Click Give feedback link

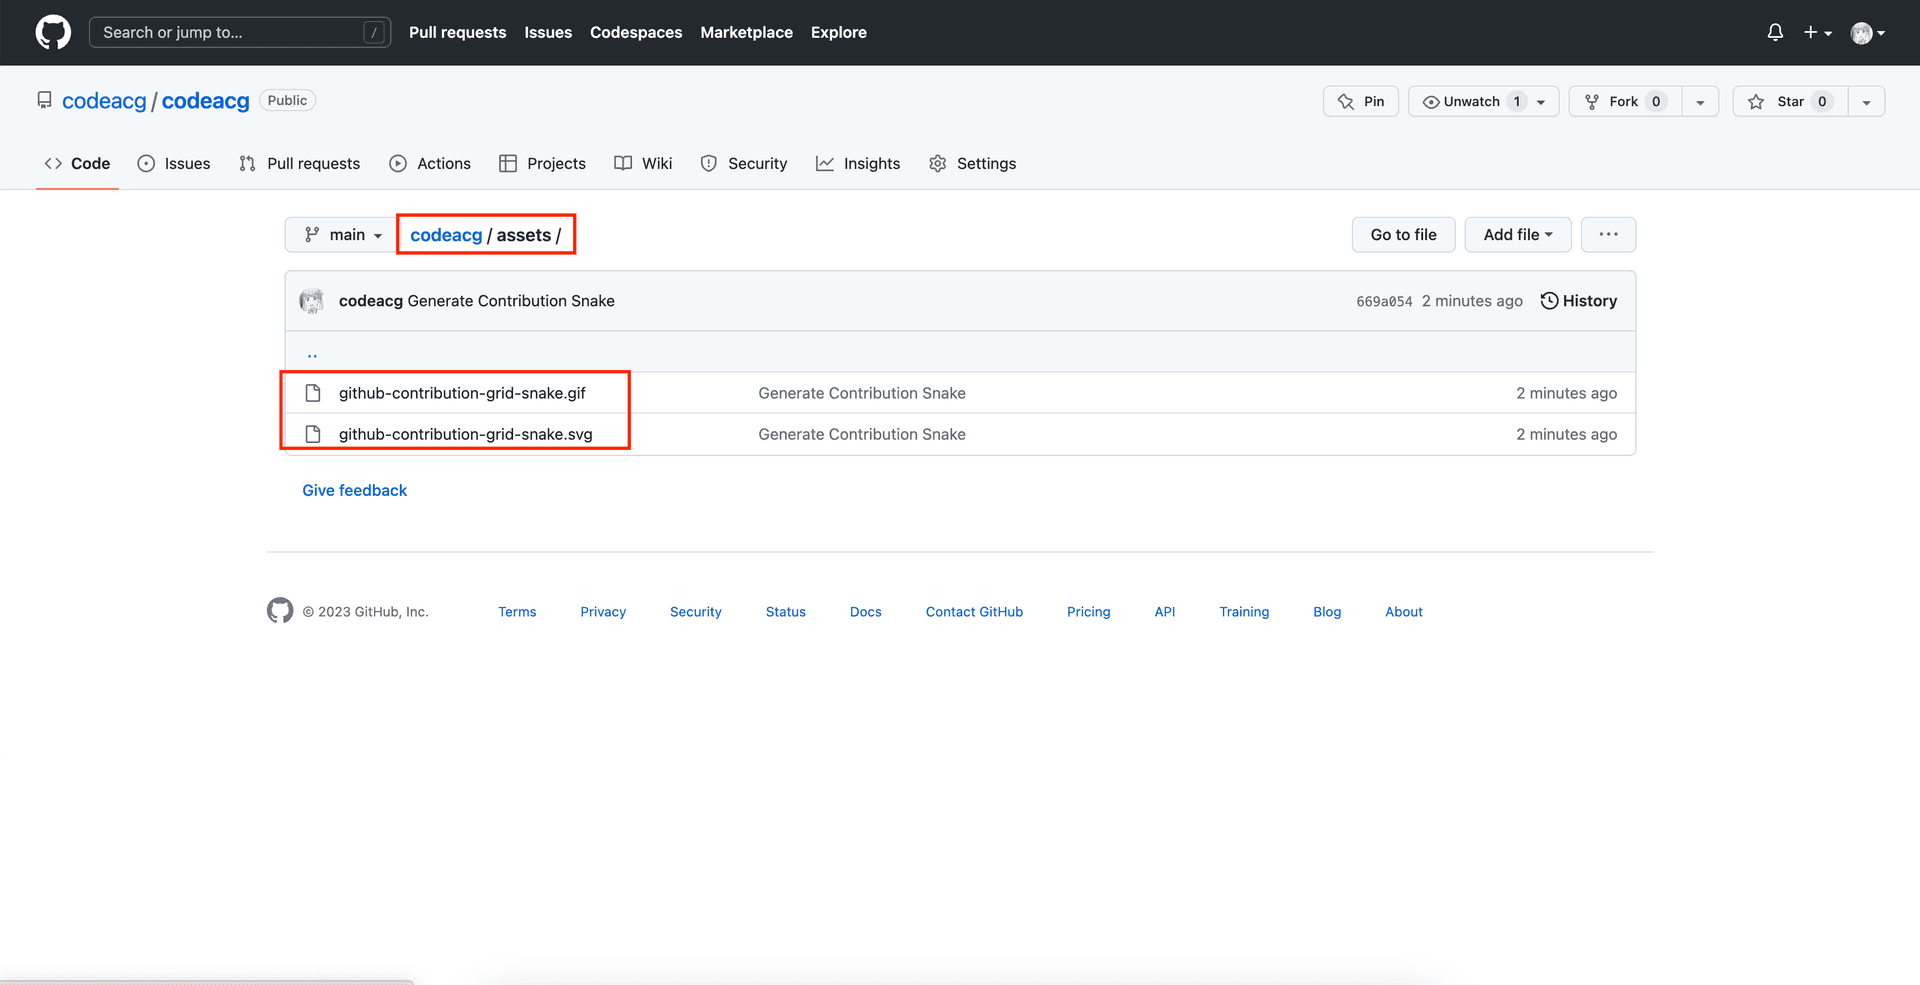coord(354,490)
